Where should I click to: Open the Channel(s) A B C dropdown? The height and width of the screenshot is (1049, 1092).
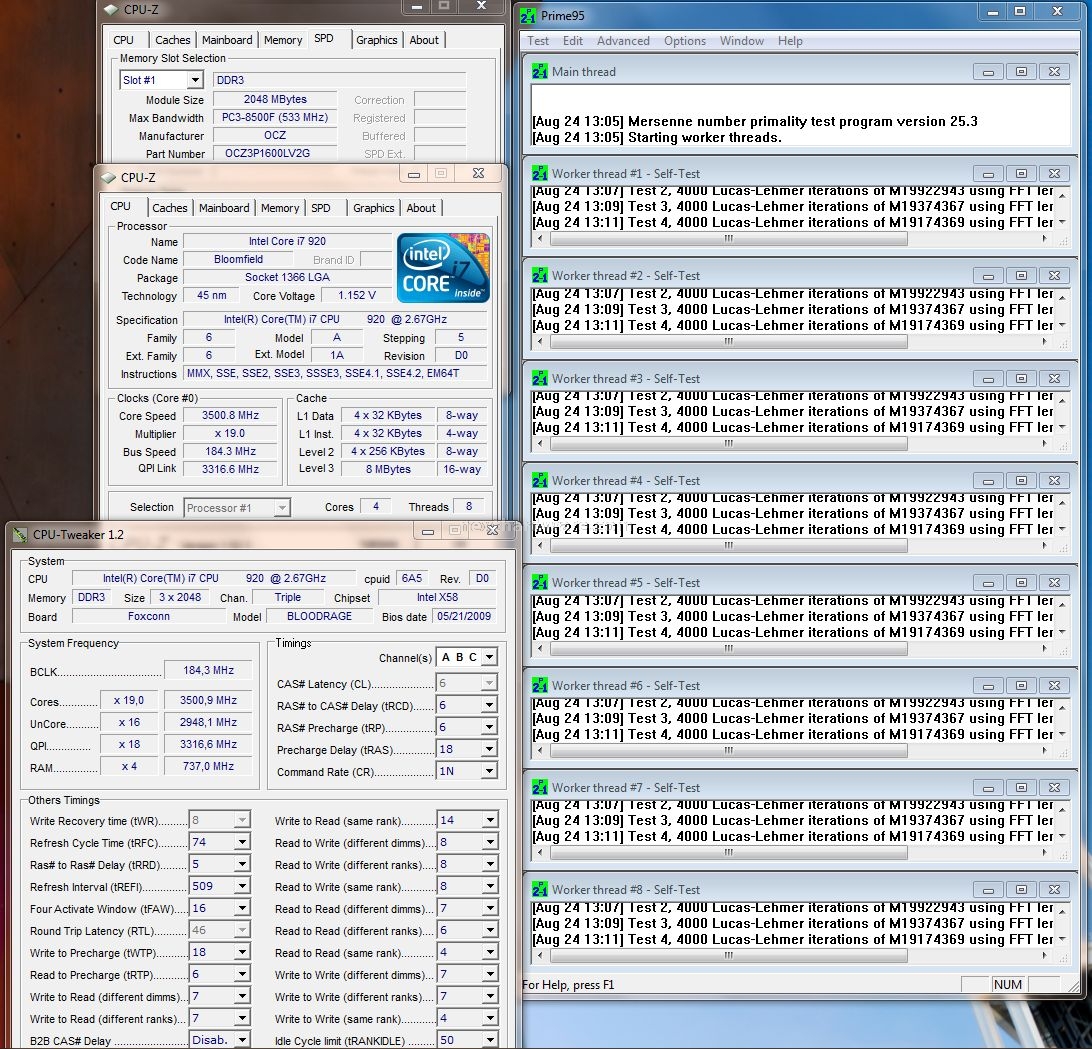[x=490, y=657]
